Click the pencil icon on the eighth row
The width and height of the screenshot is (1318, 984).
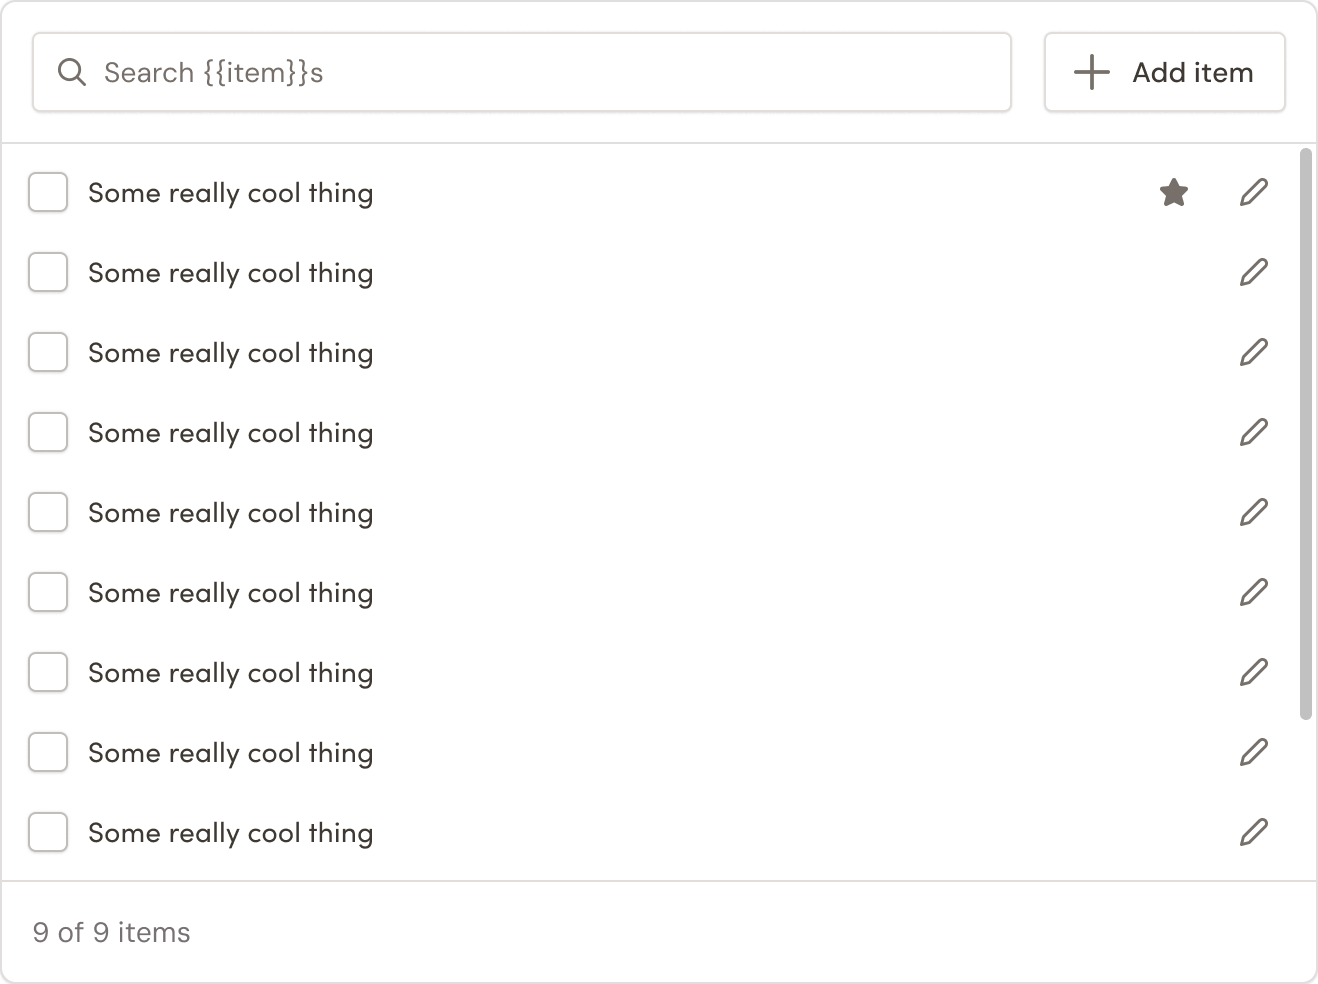tap(1254, 752)
